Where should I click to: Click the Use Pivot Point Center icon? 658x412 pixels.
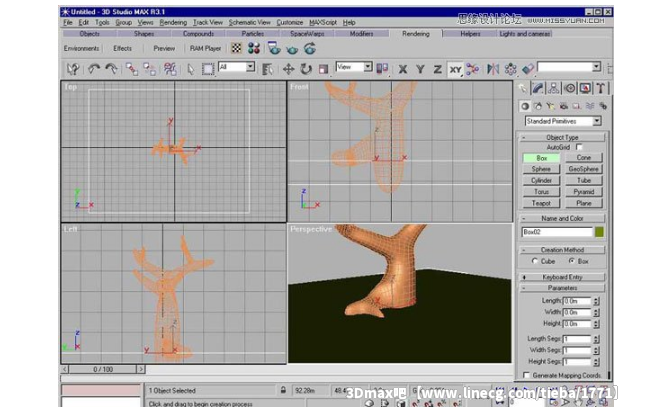[382, 68]
